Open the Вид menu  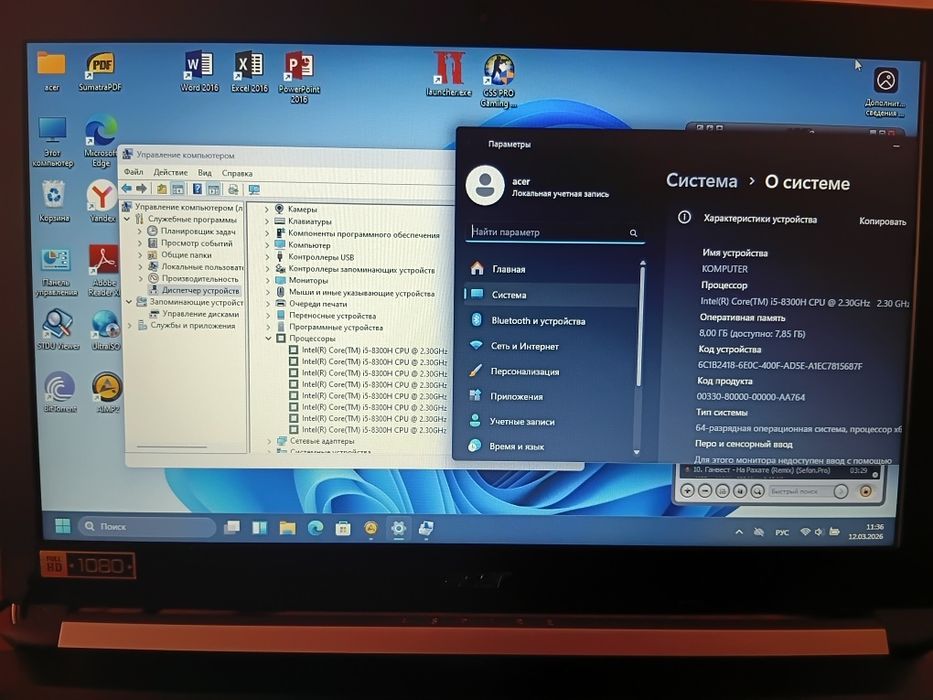pyautogui.click(x=205, y=173)
